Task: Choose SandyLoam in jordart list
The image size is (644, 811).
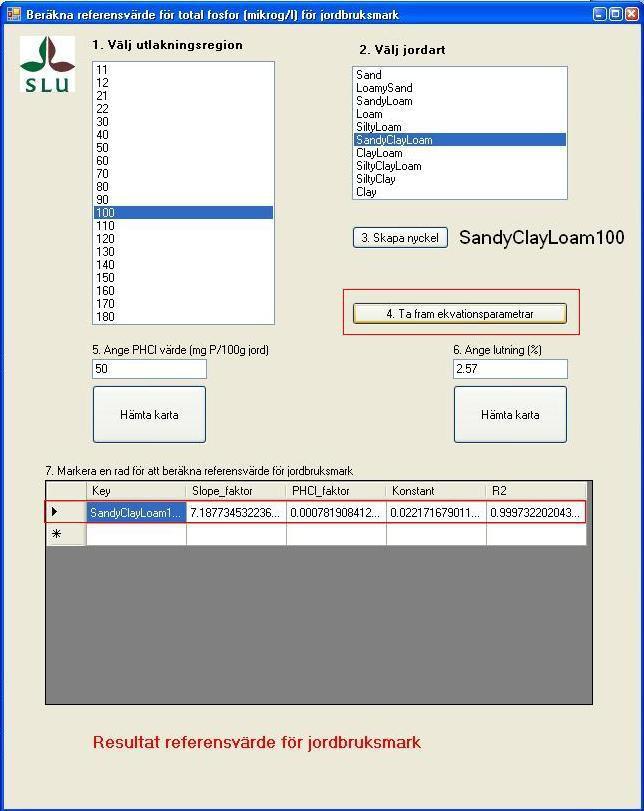Action: coord(460,101)
